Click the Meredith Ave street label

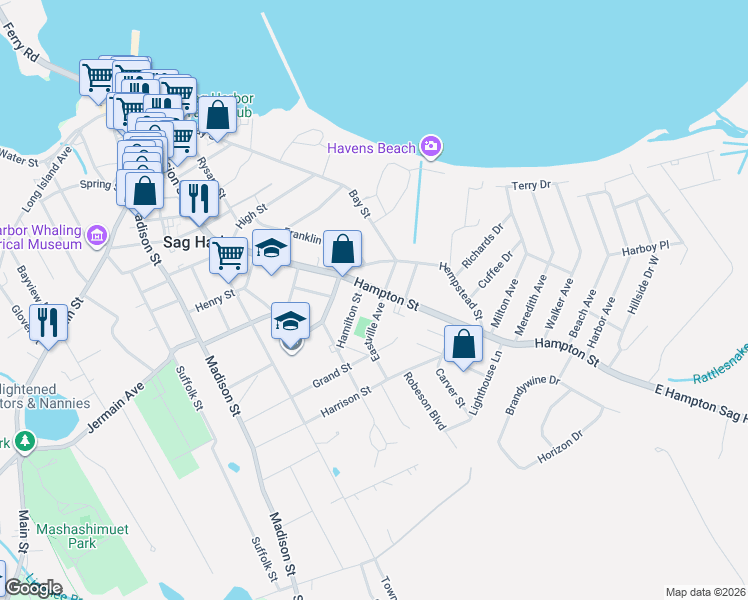[530, 305]
